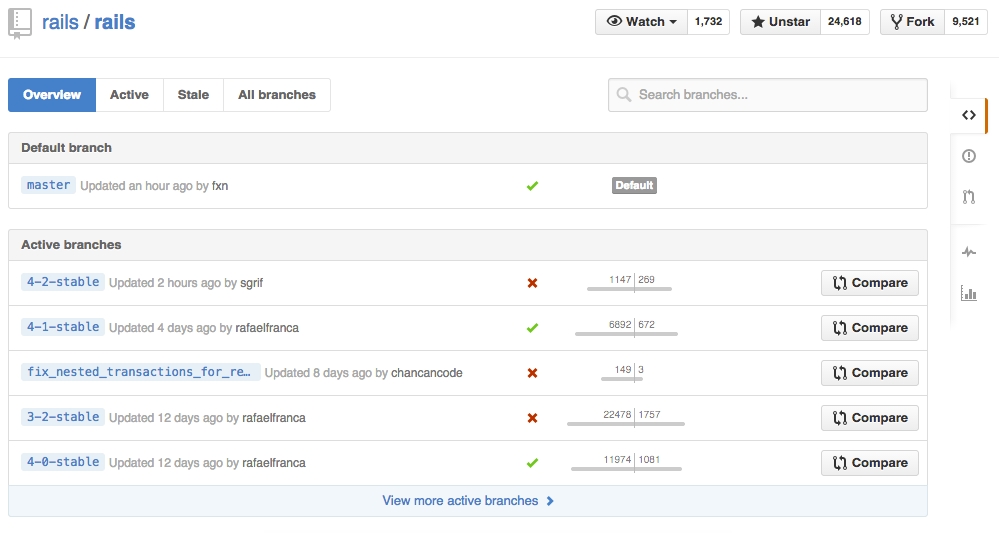This screenshot has width=999, height=533.
Task: Click the 4-0-stable ahead/behind bar
Action: (627, 463)
